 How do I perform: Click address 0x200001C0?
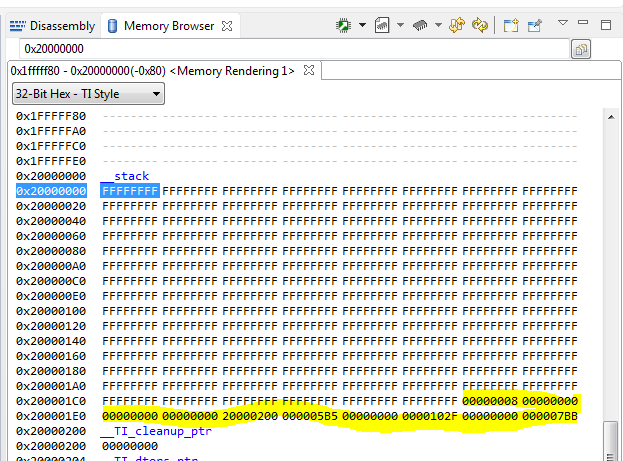51,401
